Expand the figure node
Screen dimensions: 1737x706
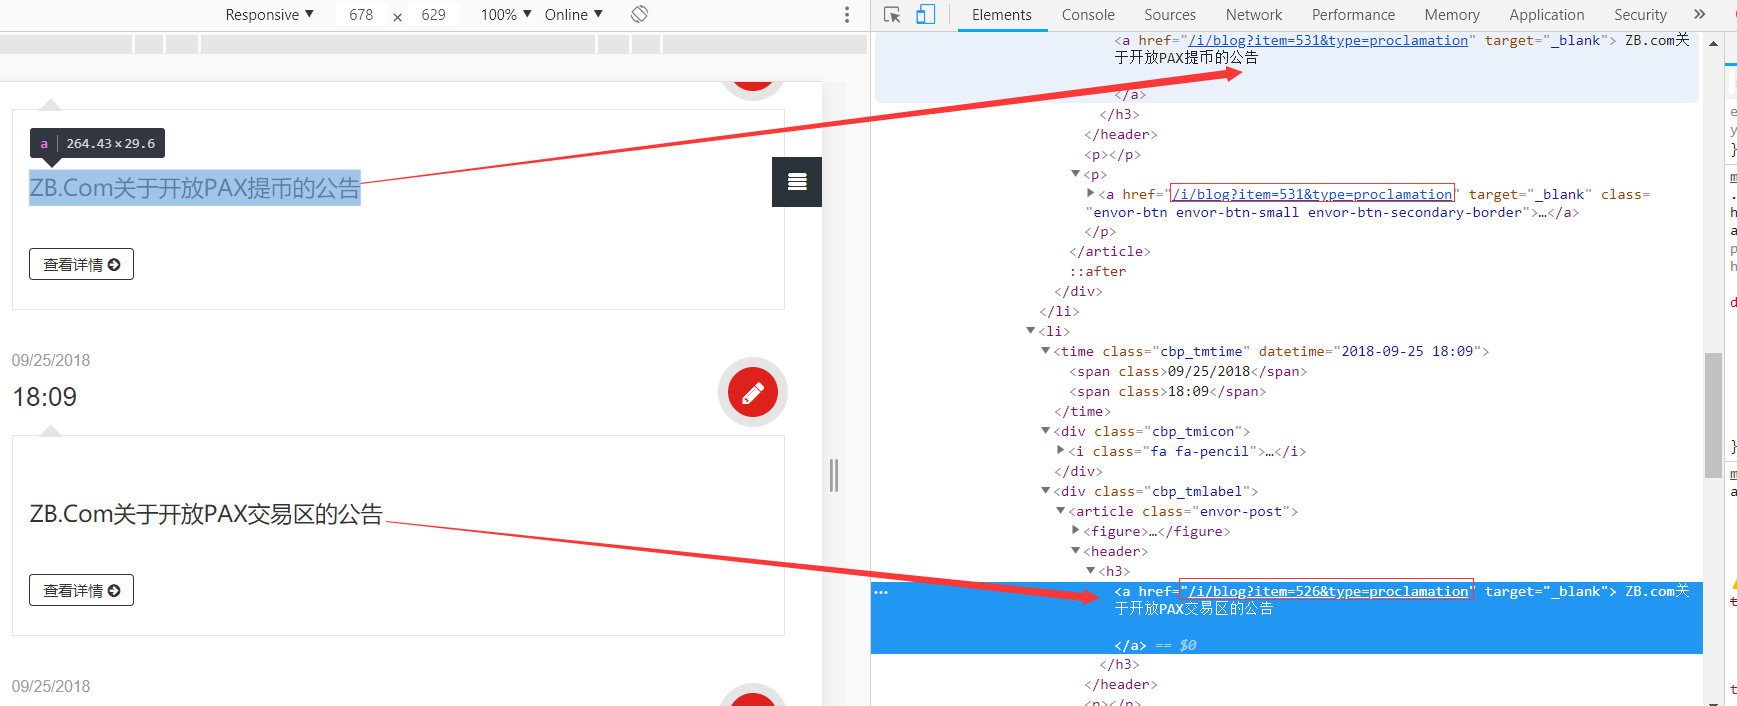[x=1076, y=530]
